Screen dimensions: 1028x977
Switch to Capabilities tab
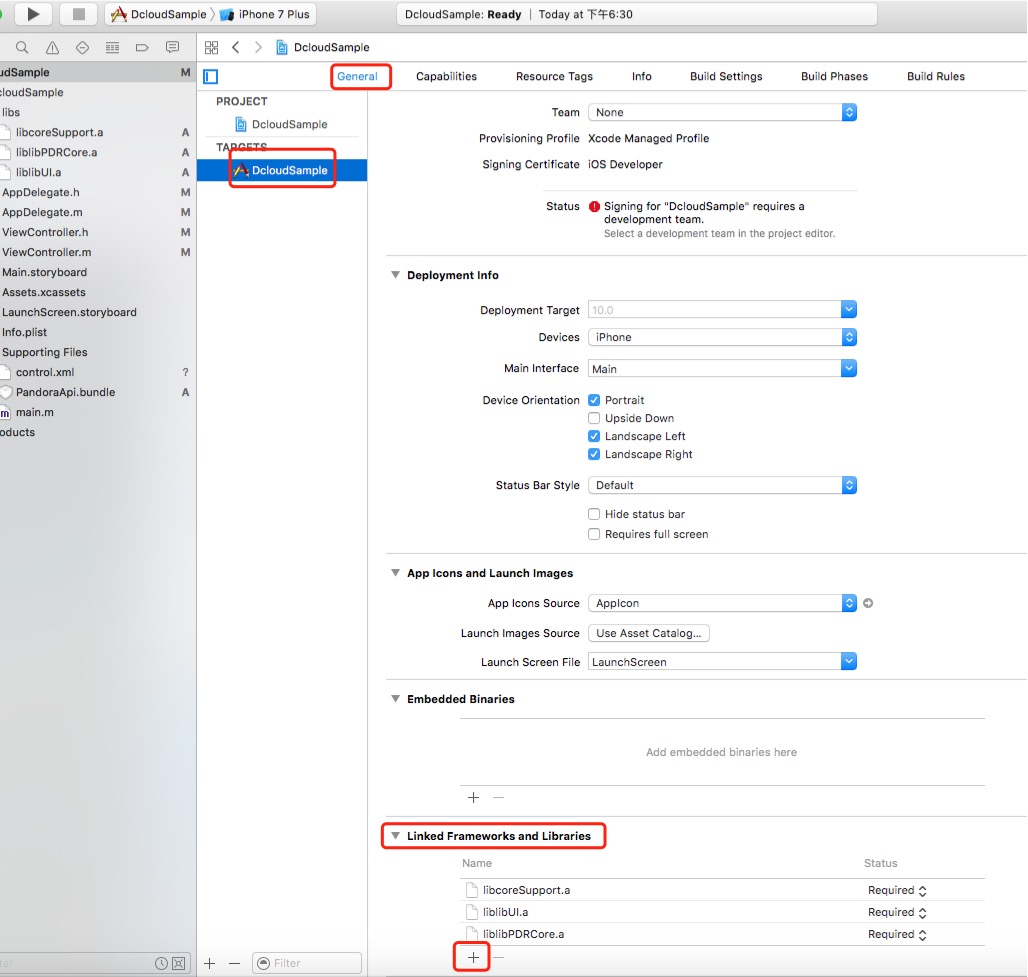[x=446, y=77]
